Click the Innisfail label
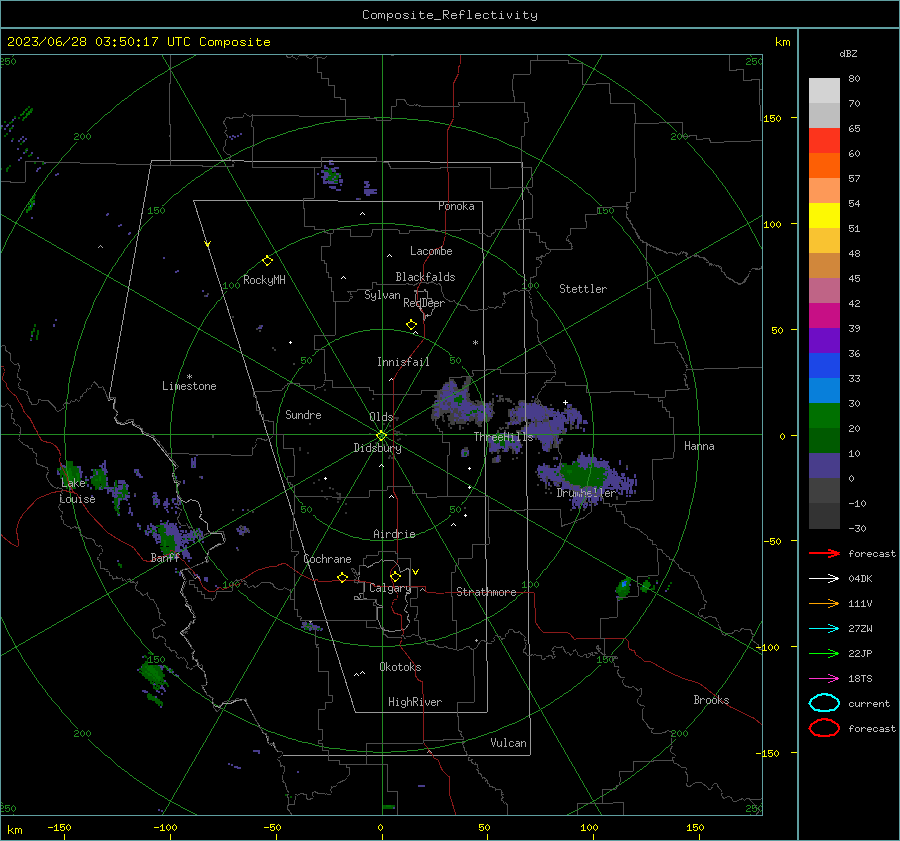The height and width of the screenshot is (841, 900). 403,362
